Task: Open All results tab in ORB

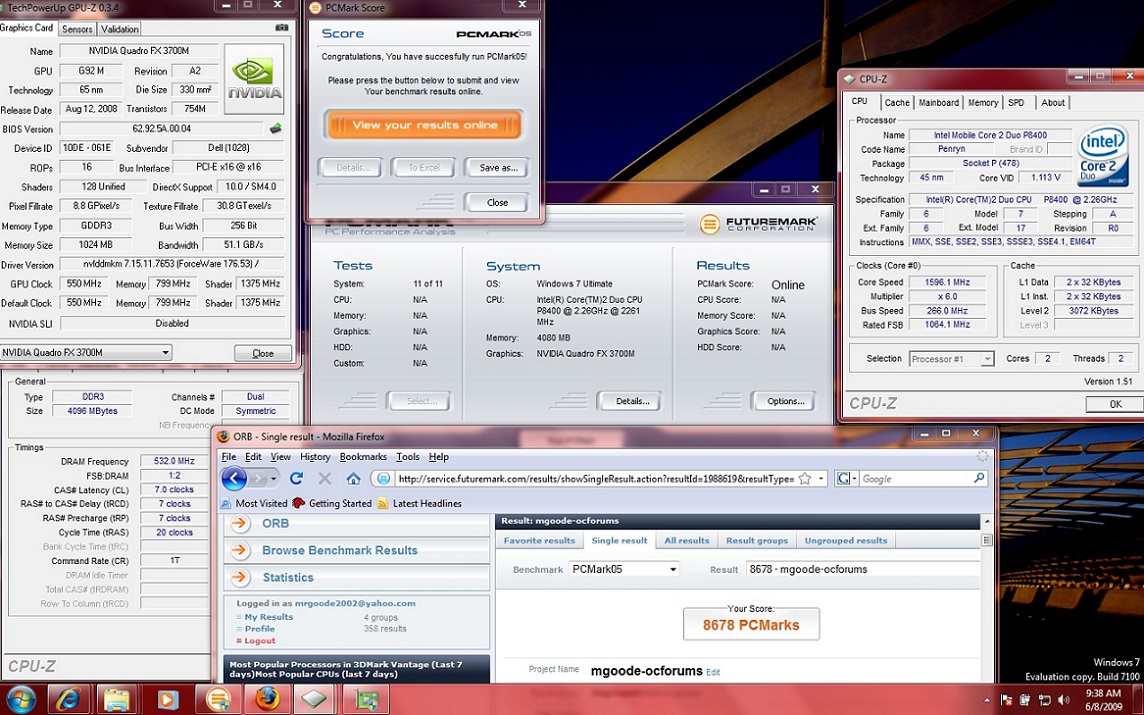Action: click(x=687, y=541)
